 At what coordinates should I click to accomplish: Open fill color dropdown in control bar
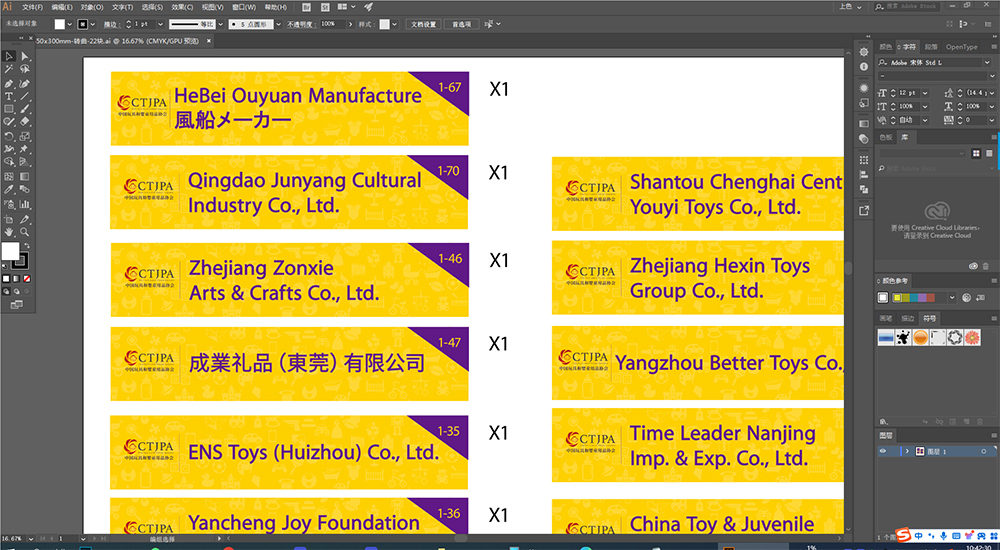[70, 24]
